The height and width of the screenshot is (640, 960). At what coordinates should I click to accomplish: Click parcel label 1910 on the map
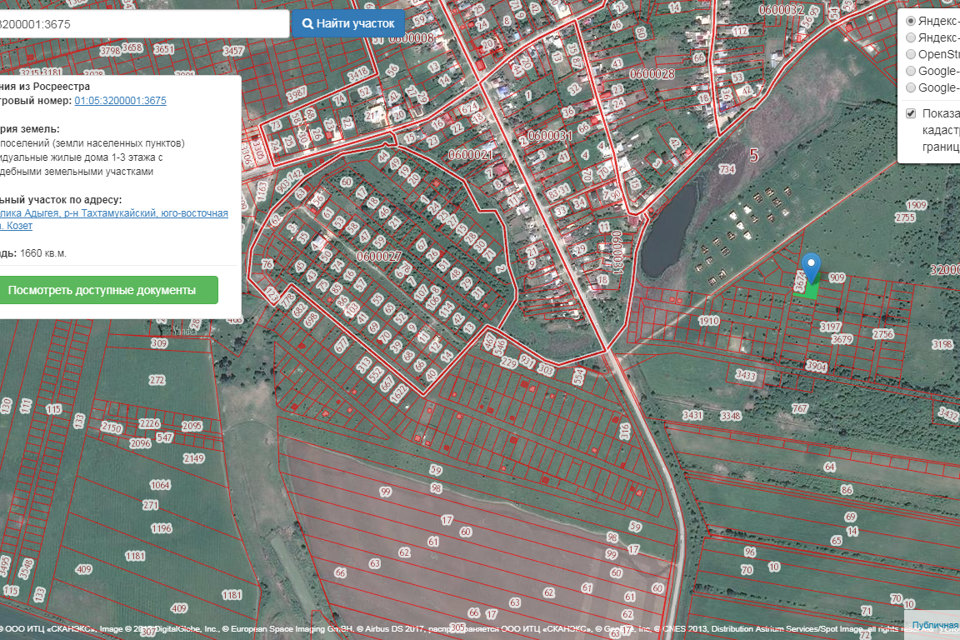[709, 321]
